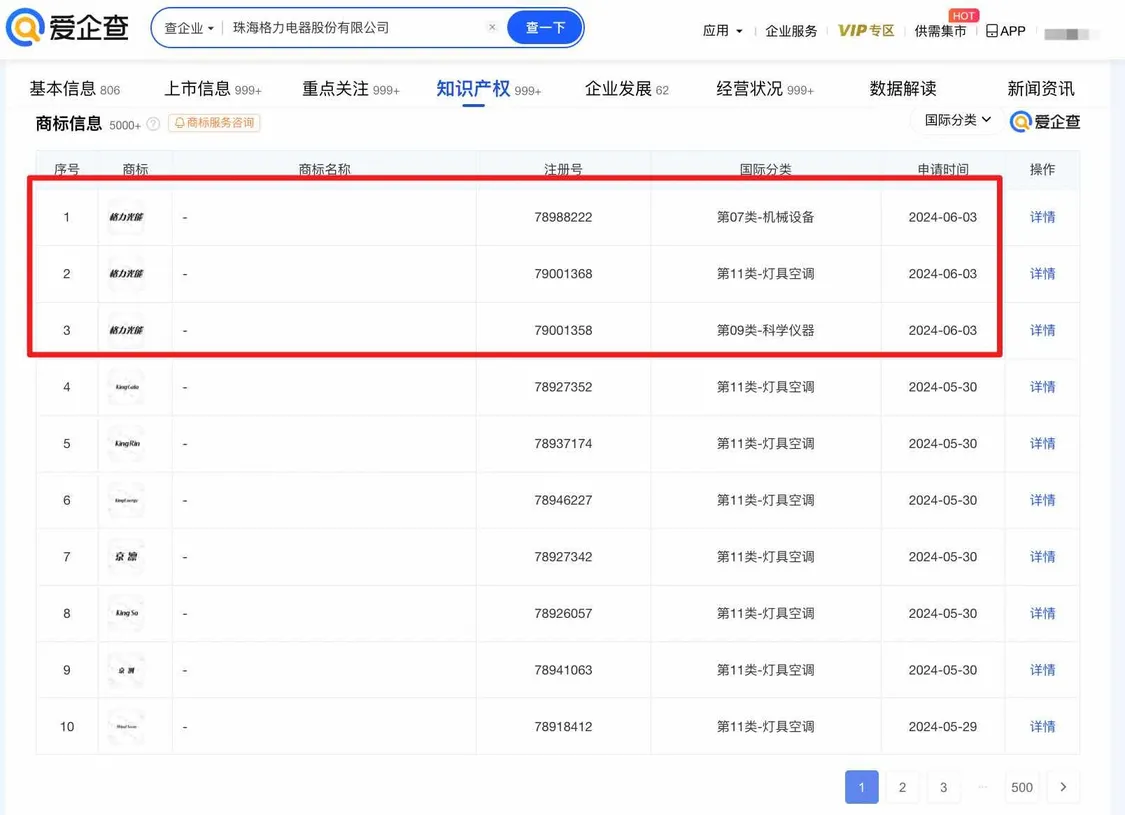Click the 商标服务咨询 bell badge
Image resolution: width=1125 pixels, height=815 pixels.
(214, 123)
